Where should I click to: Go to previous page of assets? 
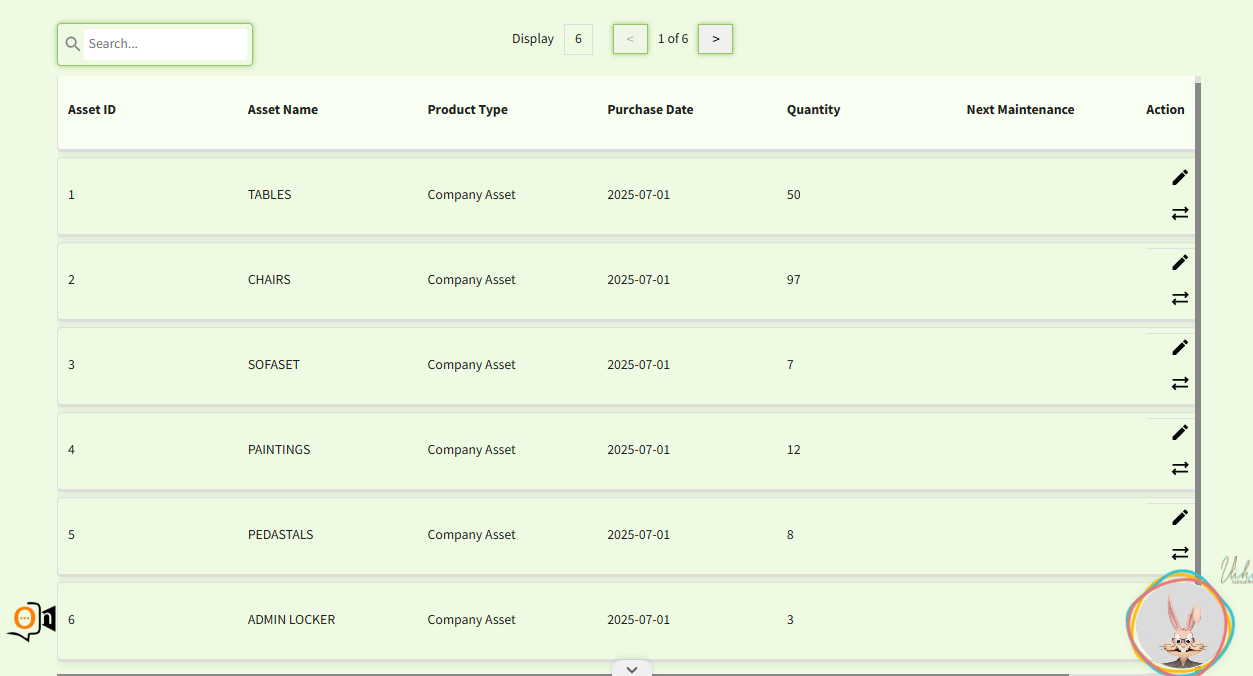[x=630, y=39]
